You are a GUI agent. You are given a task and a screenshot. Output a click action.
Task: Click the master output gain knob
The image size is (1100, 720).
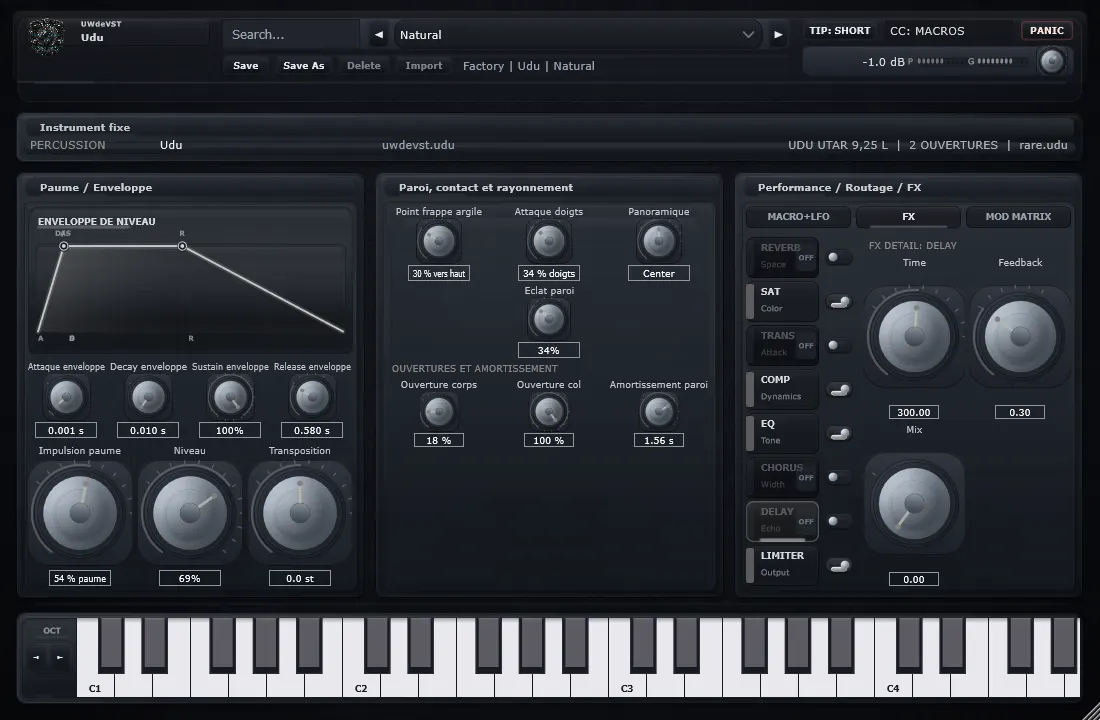point(1052,61)
